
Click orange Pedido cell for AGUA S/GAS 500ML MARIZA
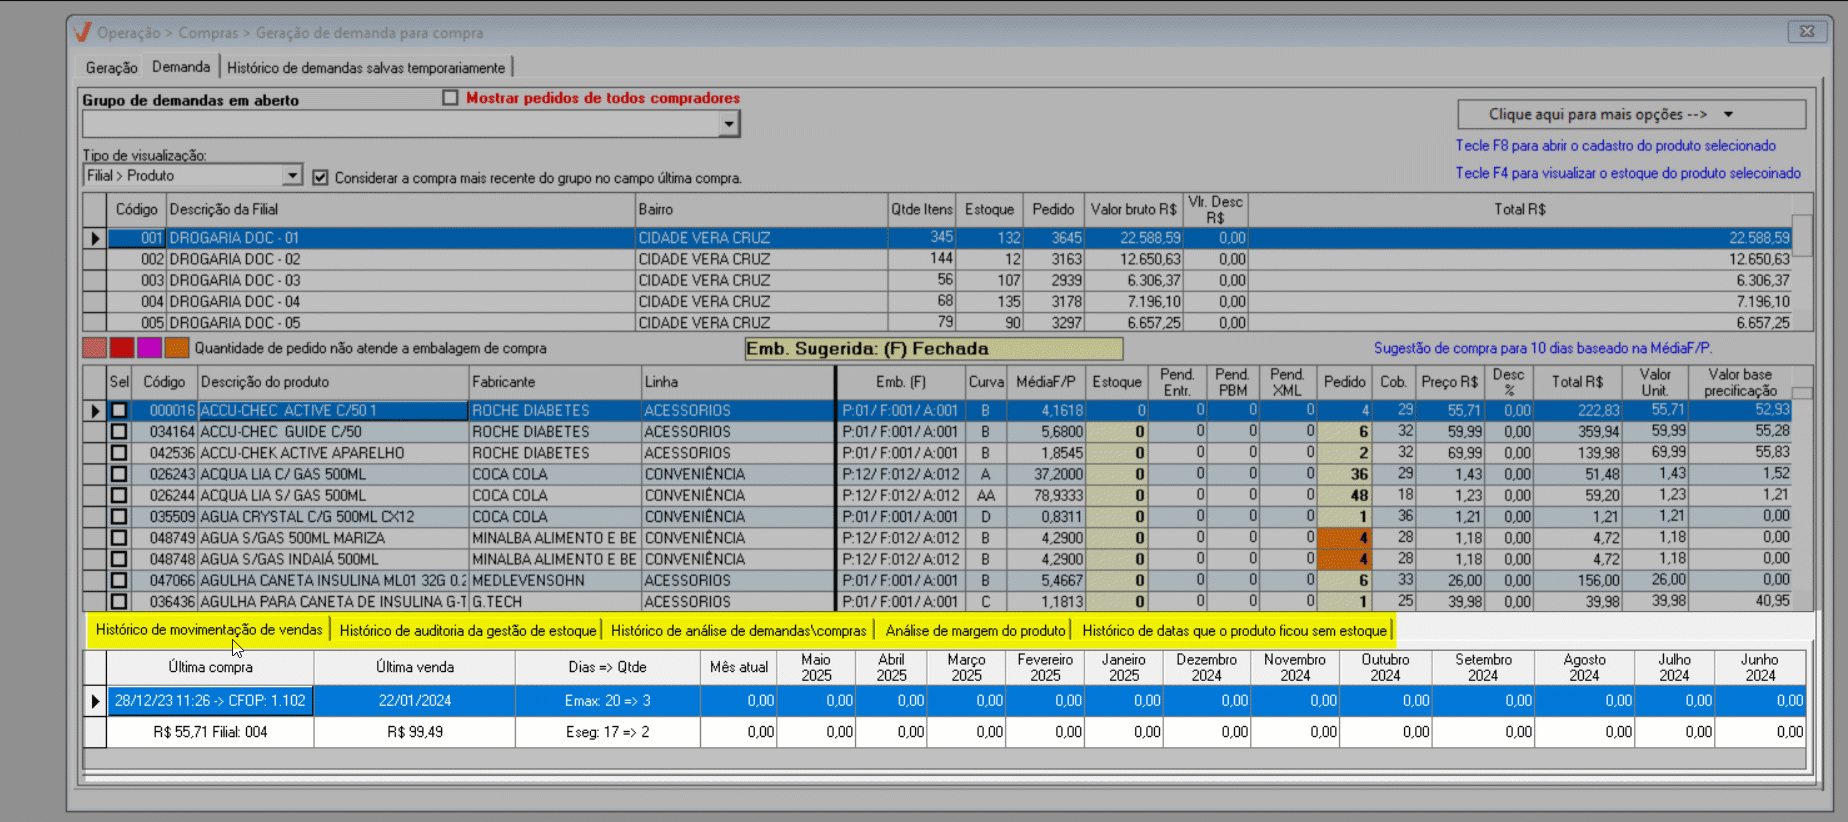point(1344,538)
